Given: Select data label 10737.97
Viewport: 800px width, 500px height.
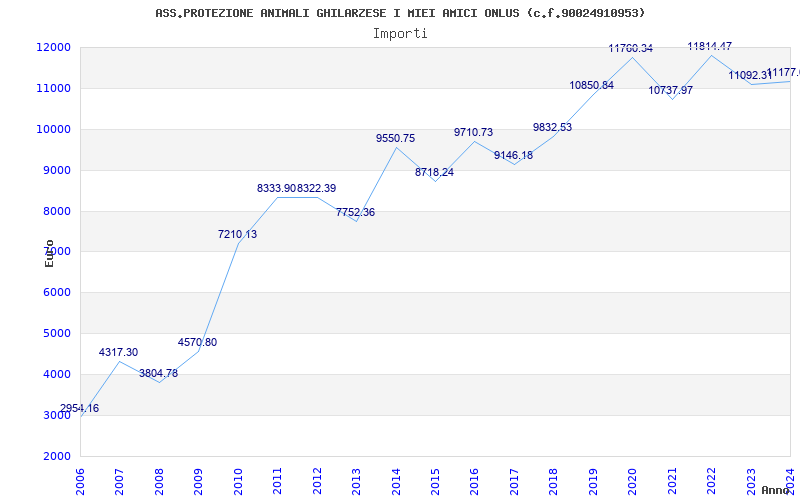Looking at the screenshot, I should point(671,90).
